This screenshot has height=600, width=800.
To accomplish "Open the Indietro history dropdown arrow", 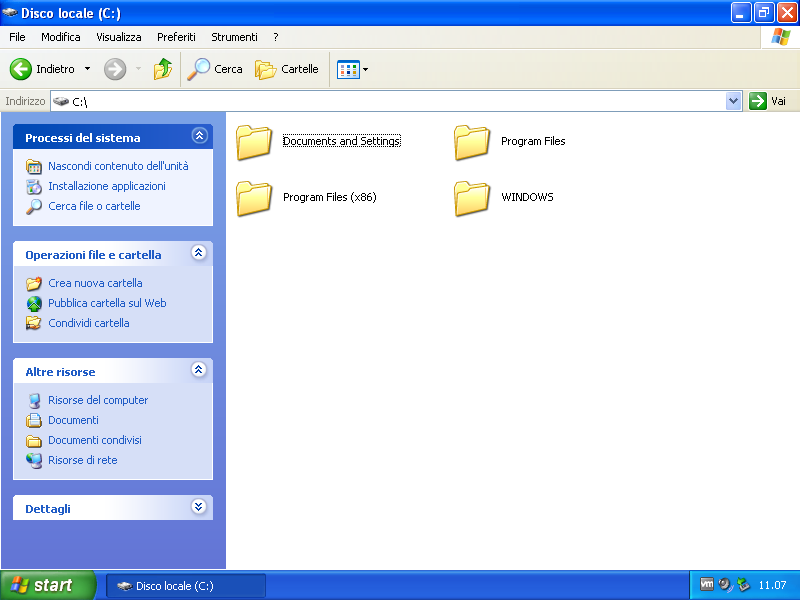I will coord(88,69).
